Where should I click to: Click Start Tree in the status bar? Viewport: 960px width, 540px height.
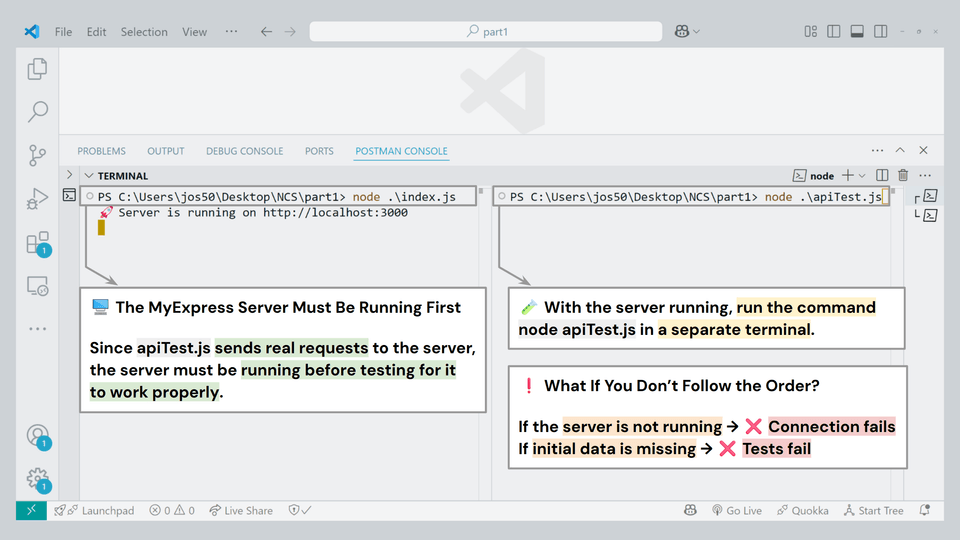874,511
